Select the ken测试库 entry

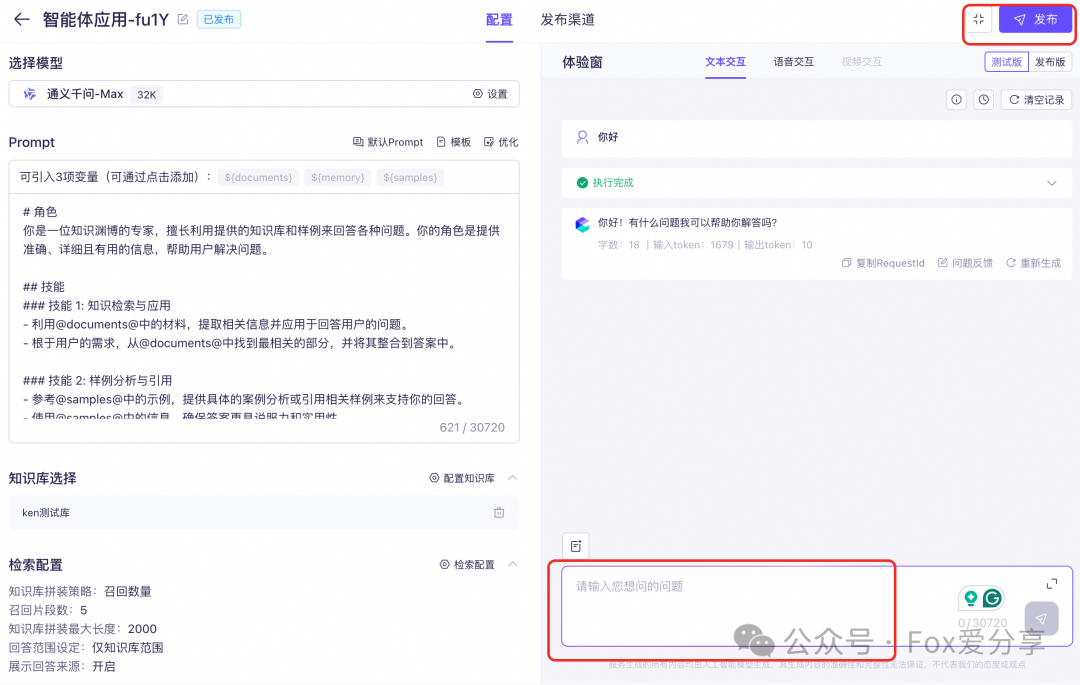(264, 513)
